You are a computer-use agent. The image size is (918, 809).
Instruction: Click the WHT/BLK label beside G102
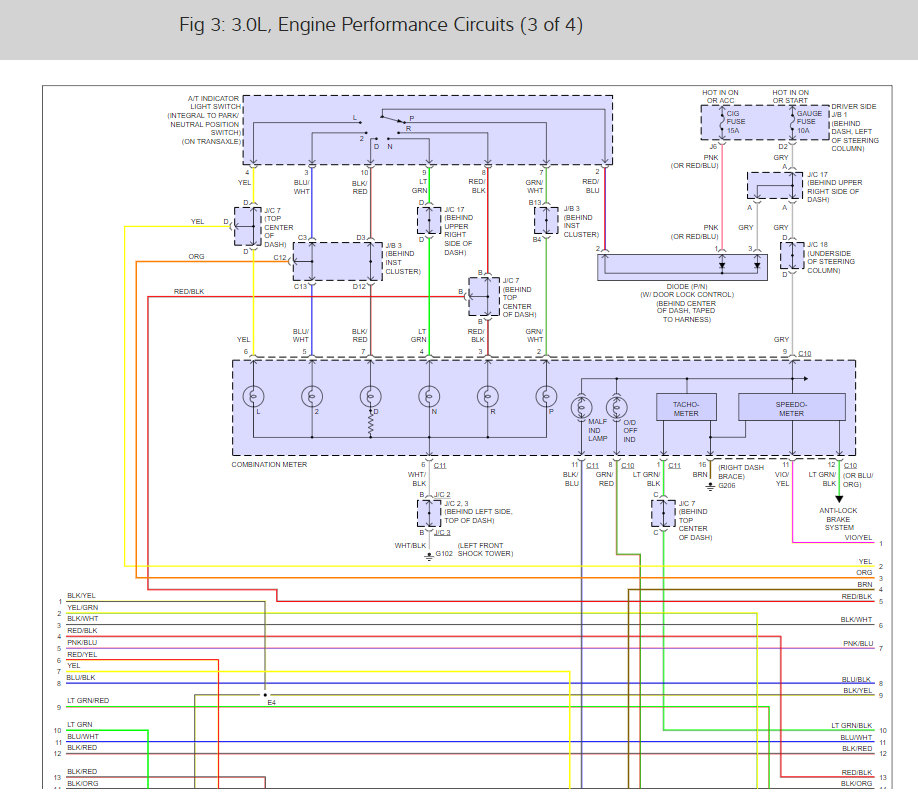pos(410,546)
